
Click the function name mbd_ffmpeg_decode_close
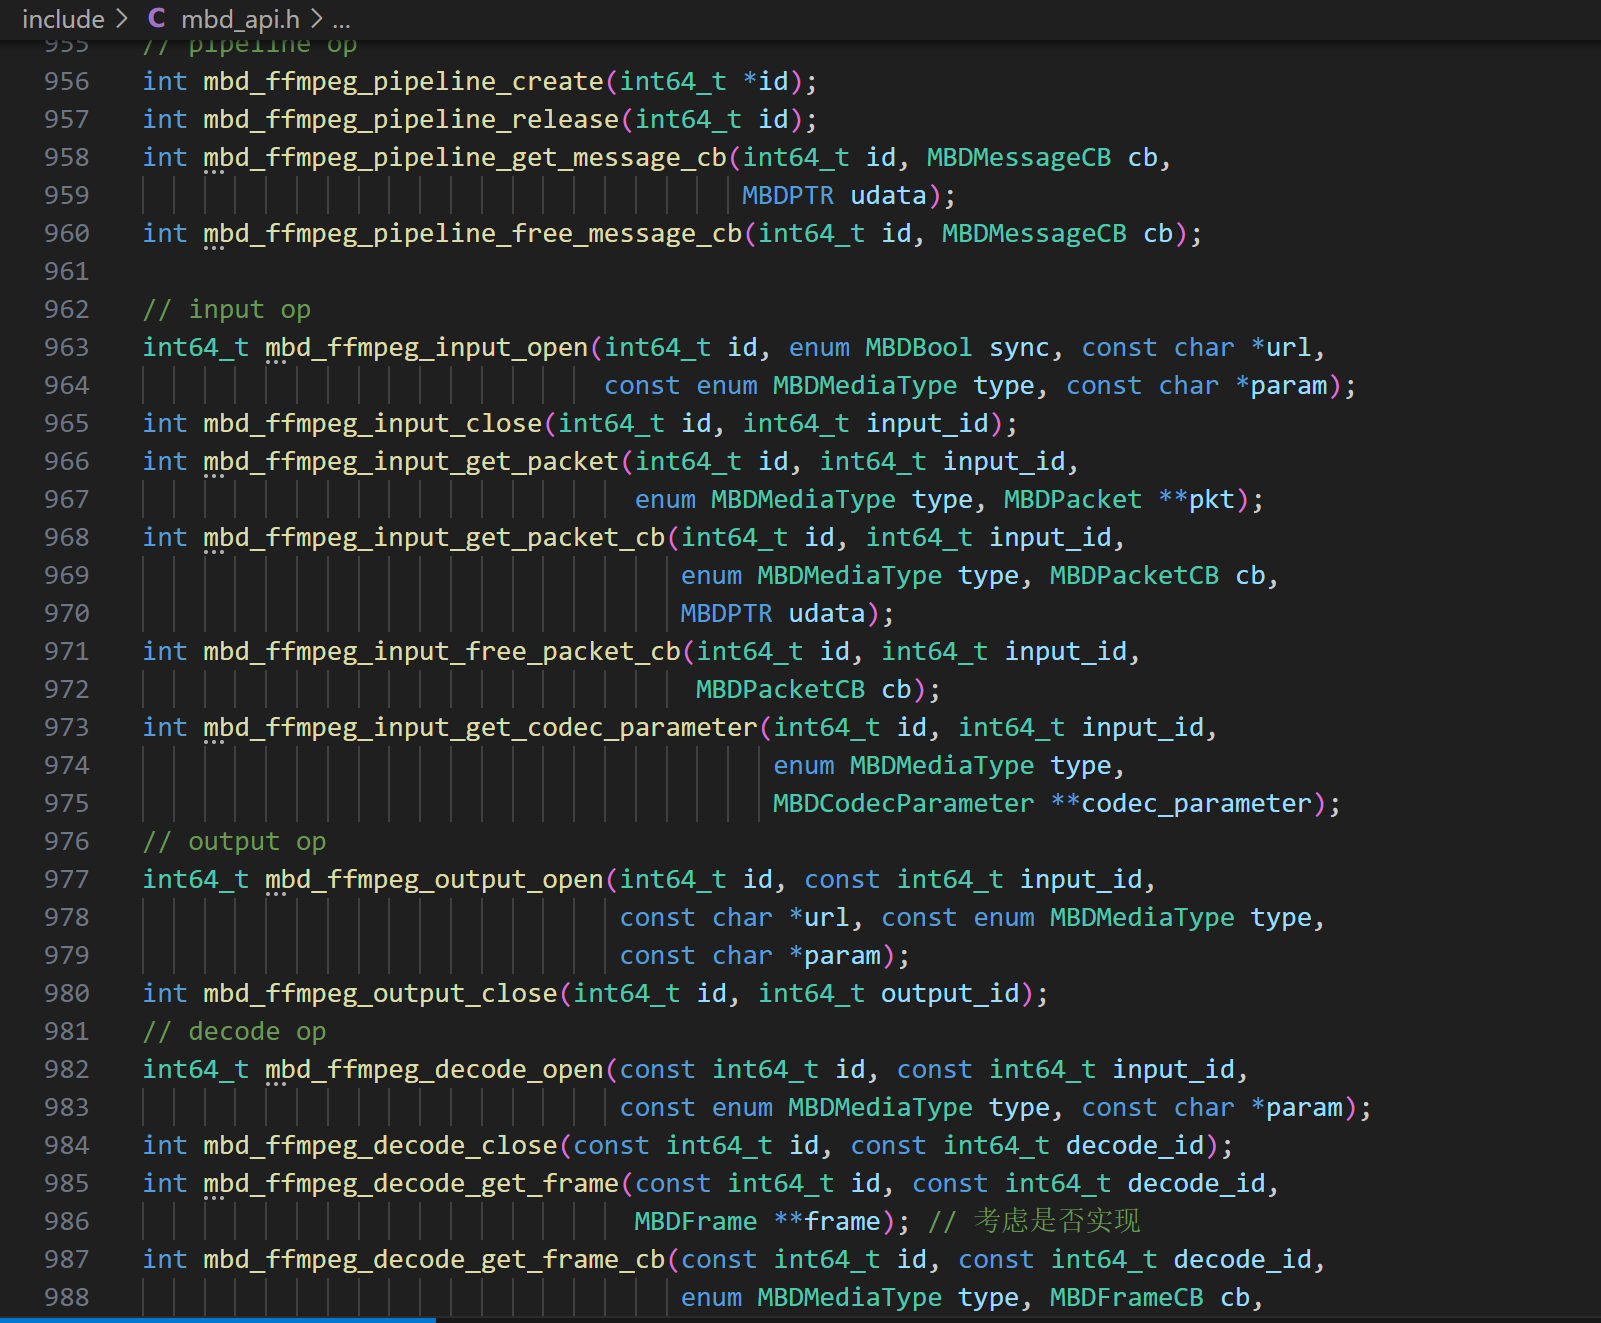[x=381, y=1145]
